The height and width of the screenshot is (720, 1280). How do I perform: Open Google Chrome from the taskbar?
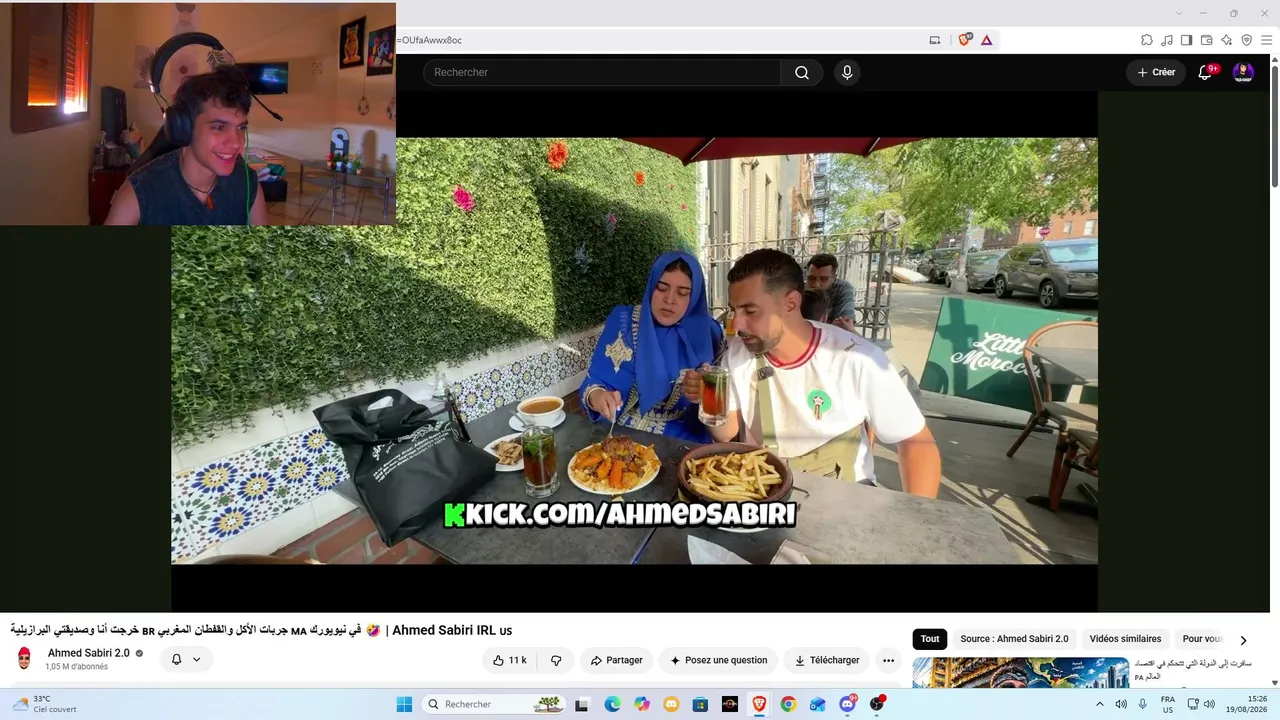click(788, 704)
